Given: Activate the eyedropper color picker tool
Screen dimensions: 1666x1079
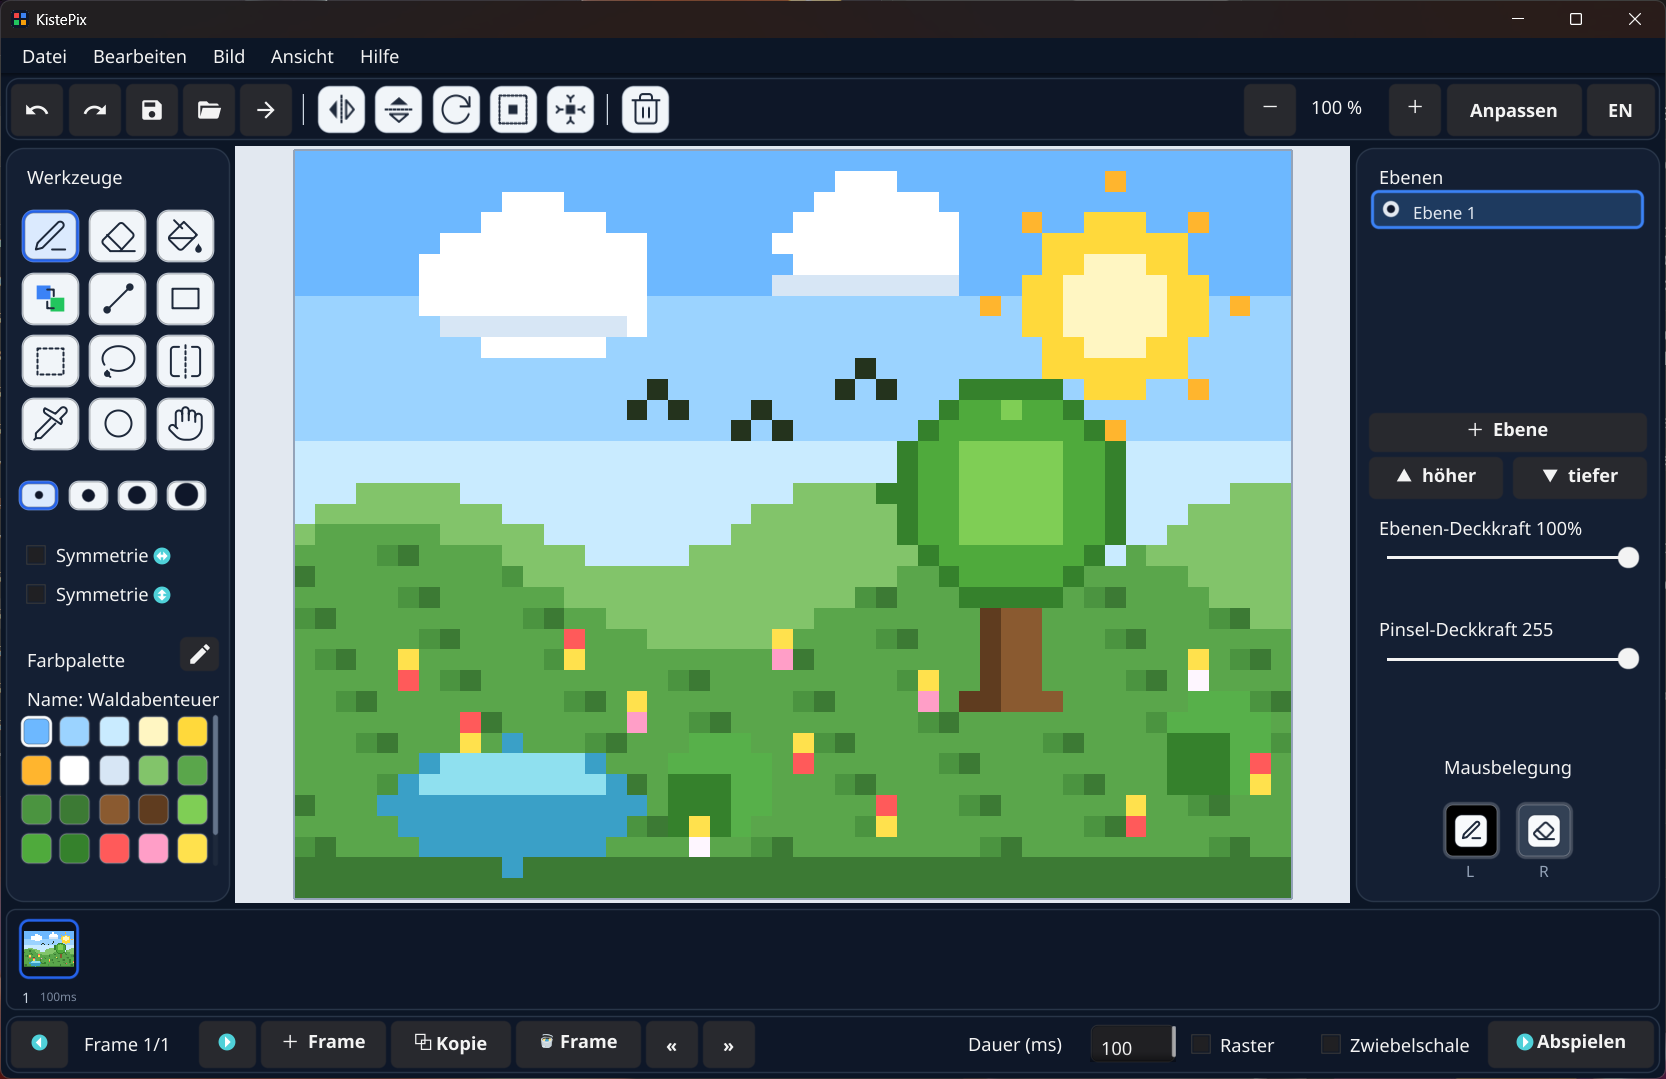Looking at the screenshot, I should point(50,424).
